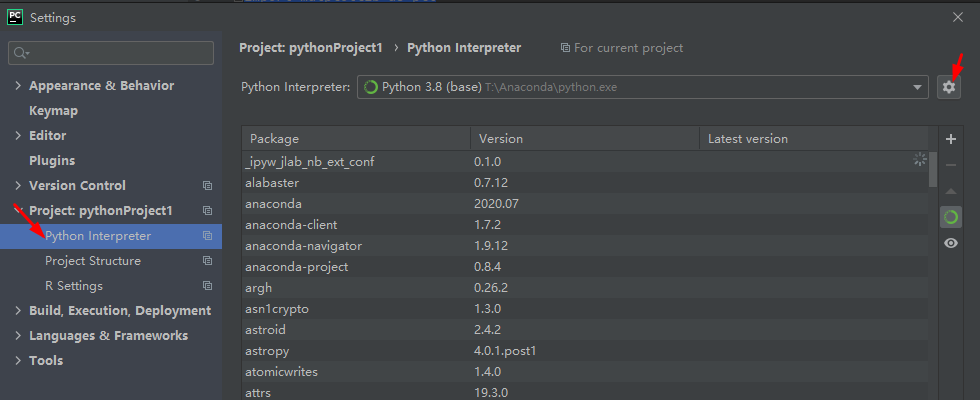Click the upgrade package arrow icon
980x400 pixels.
pyautogui.click(x=951, y=190)
